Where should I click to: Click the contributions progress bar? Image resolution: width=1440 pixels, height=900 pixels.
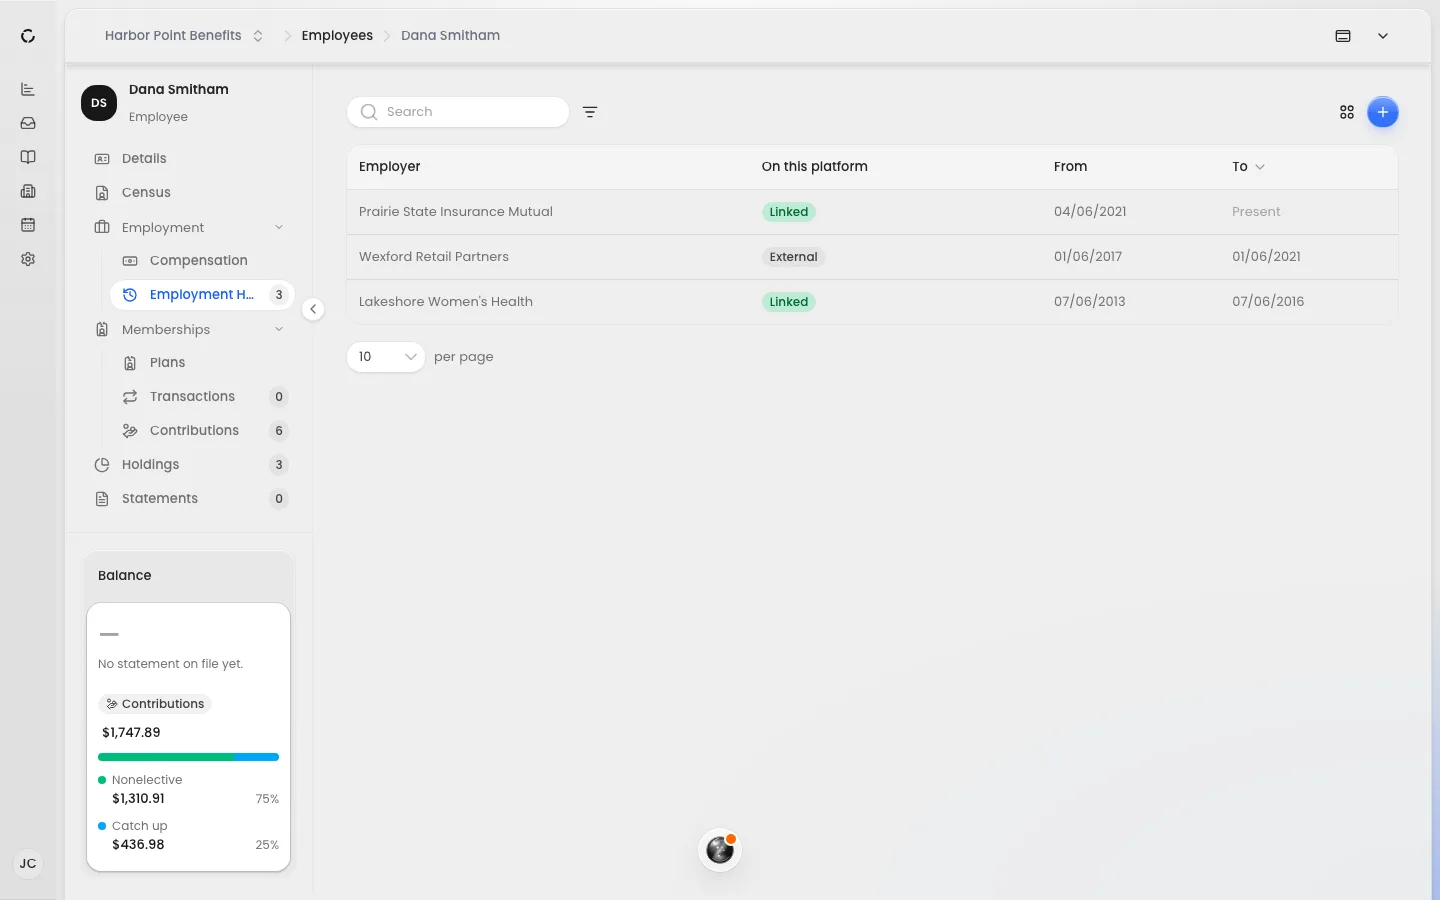click(188, 757)
